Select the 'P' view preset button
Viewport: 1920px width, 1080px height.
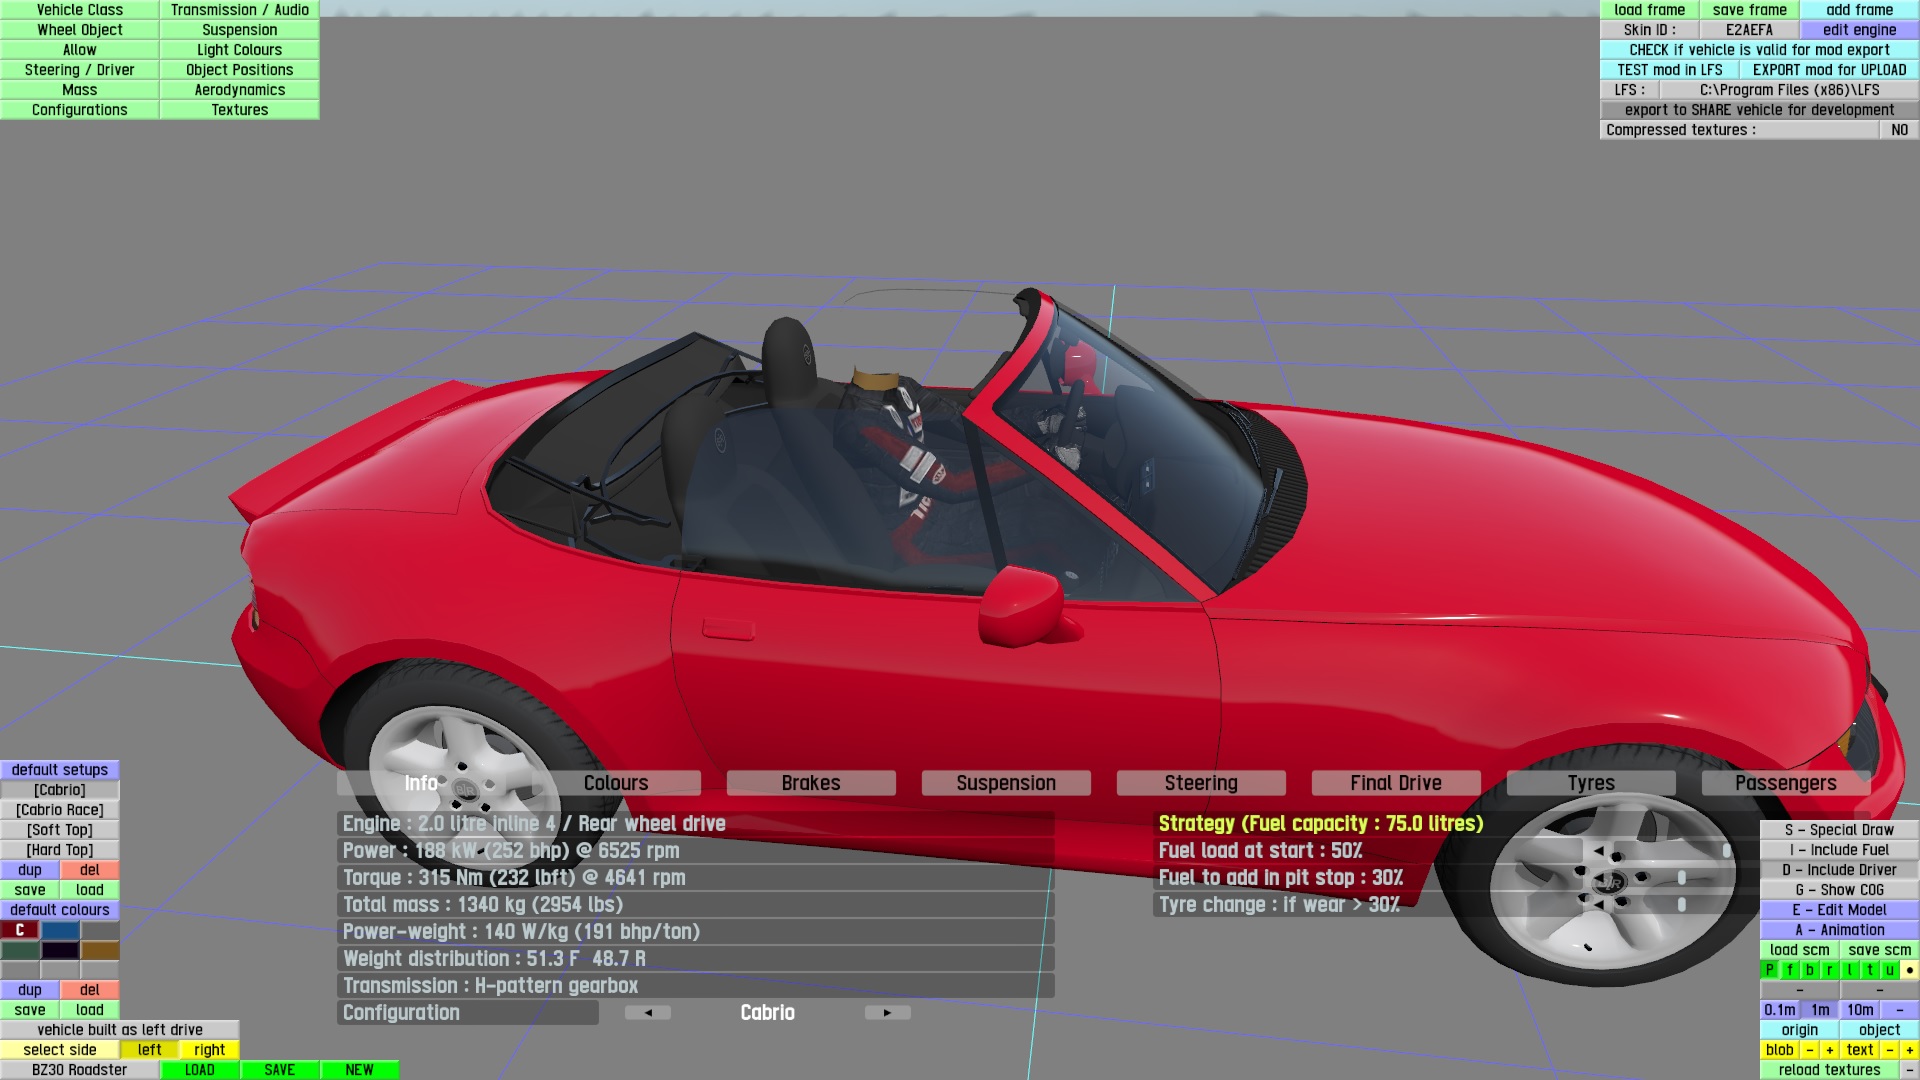coord(1770,970)
